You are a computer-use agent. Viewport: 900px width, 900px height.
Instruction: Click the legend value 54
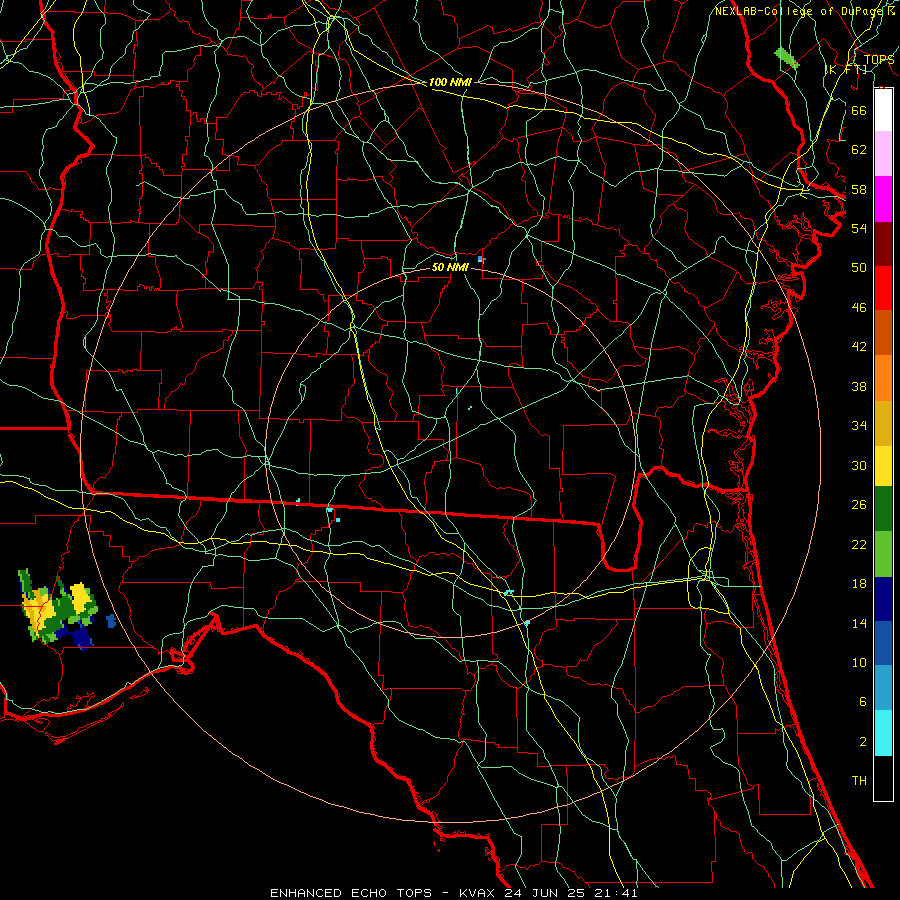point(859,228)
